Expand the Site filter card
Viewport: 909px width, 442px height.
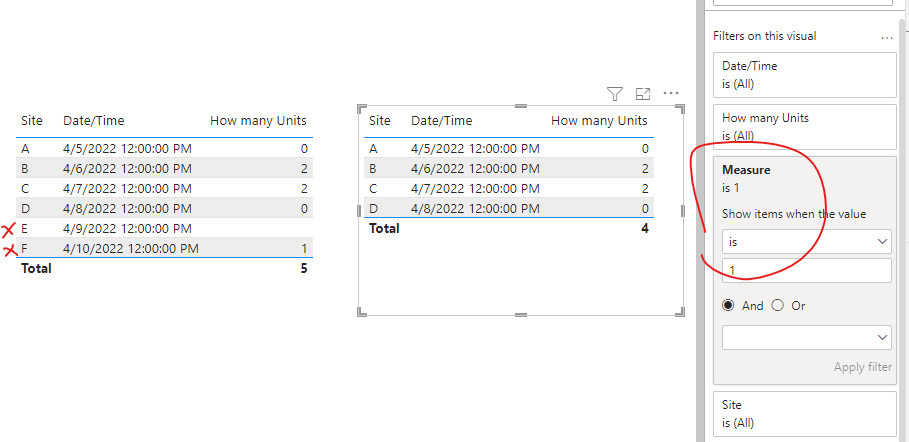tap(805, 414)
